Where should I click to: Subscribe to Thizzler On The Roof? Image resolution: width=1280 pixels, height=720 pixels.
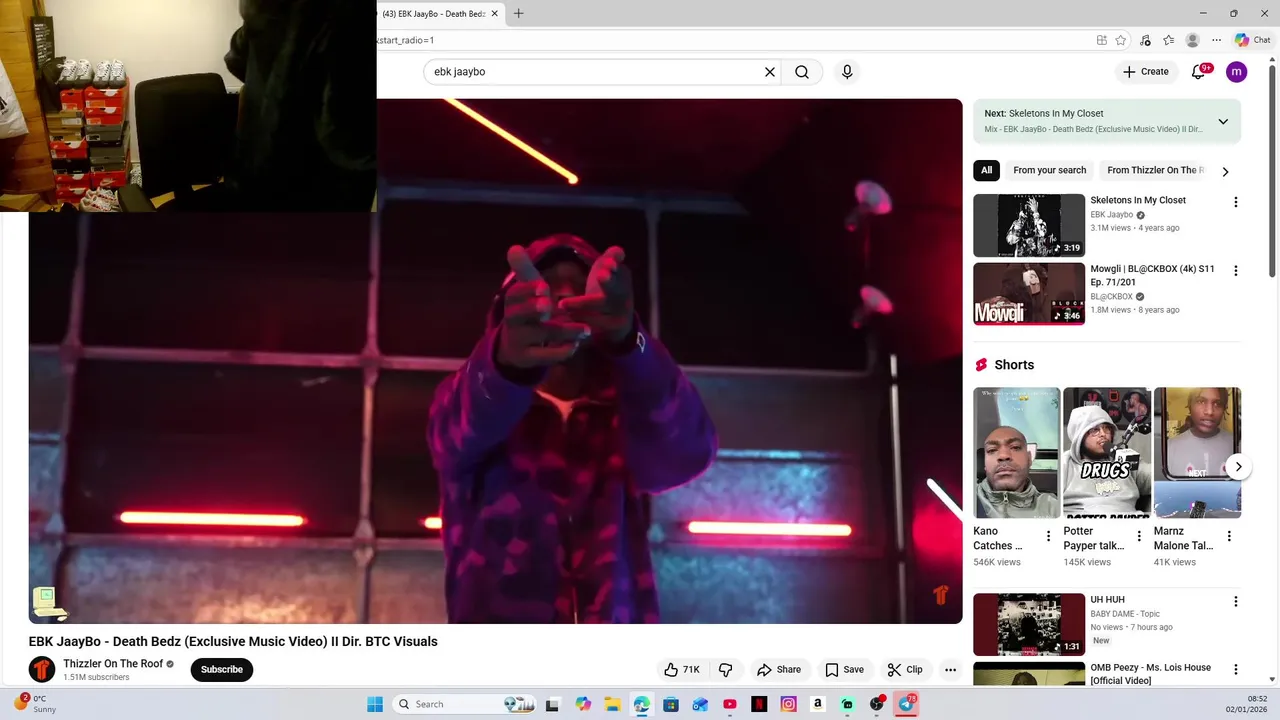pos(222,669)
